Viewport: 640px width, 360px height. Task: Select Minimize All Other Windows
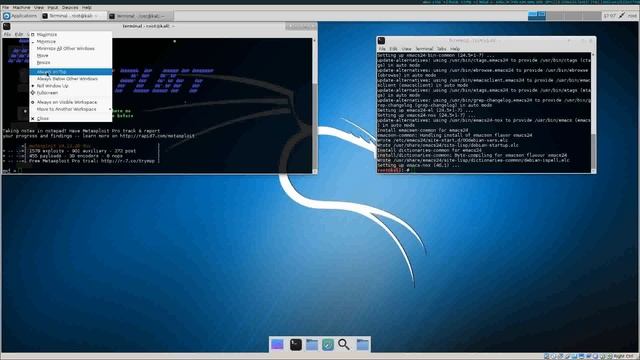pos(71,49)
